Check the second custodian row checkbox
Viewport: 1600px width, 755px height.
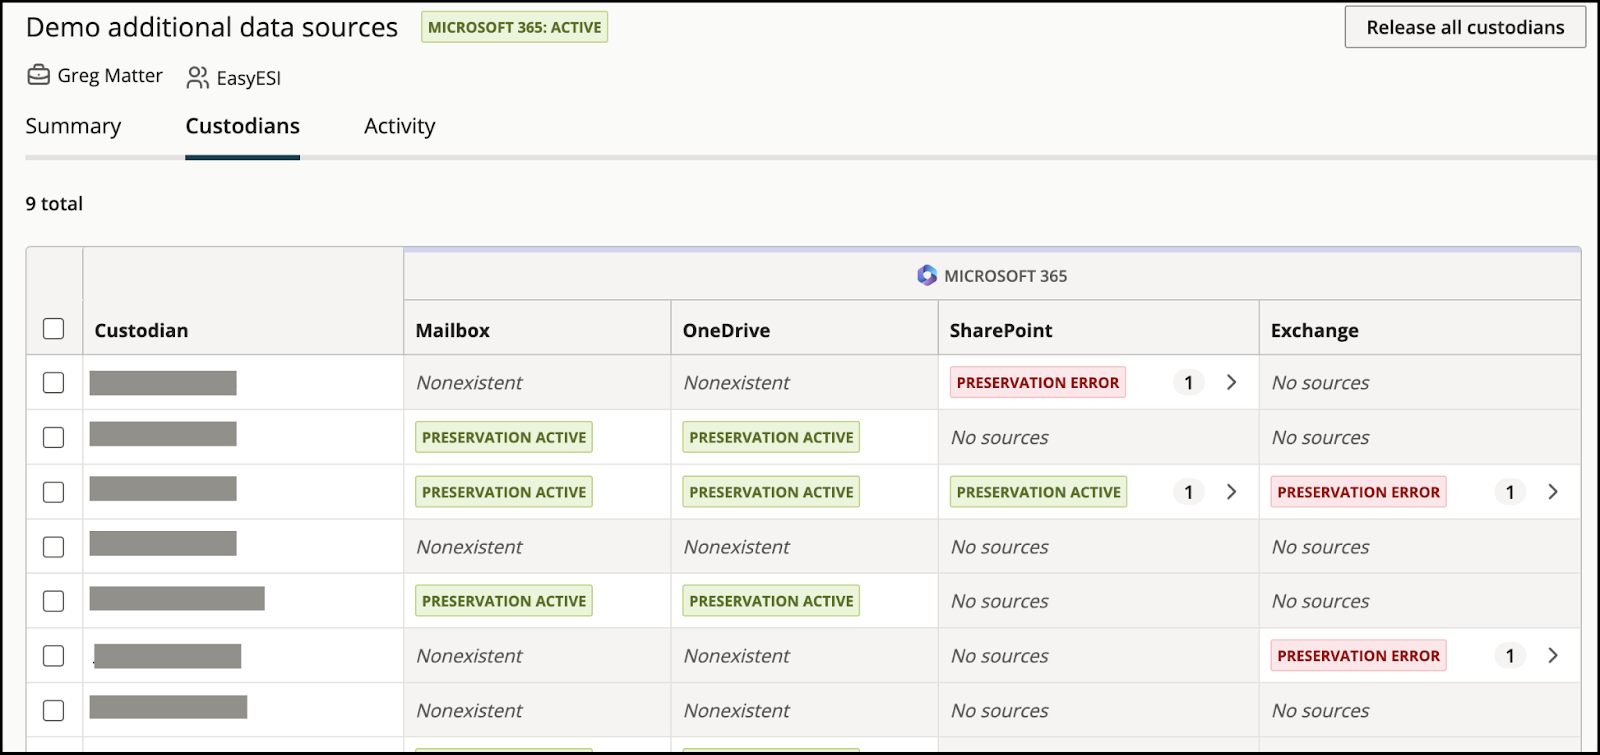point(54,438)
